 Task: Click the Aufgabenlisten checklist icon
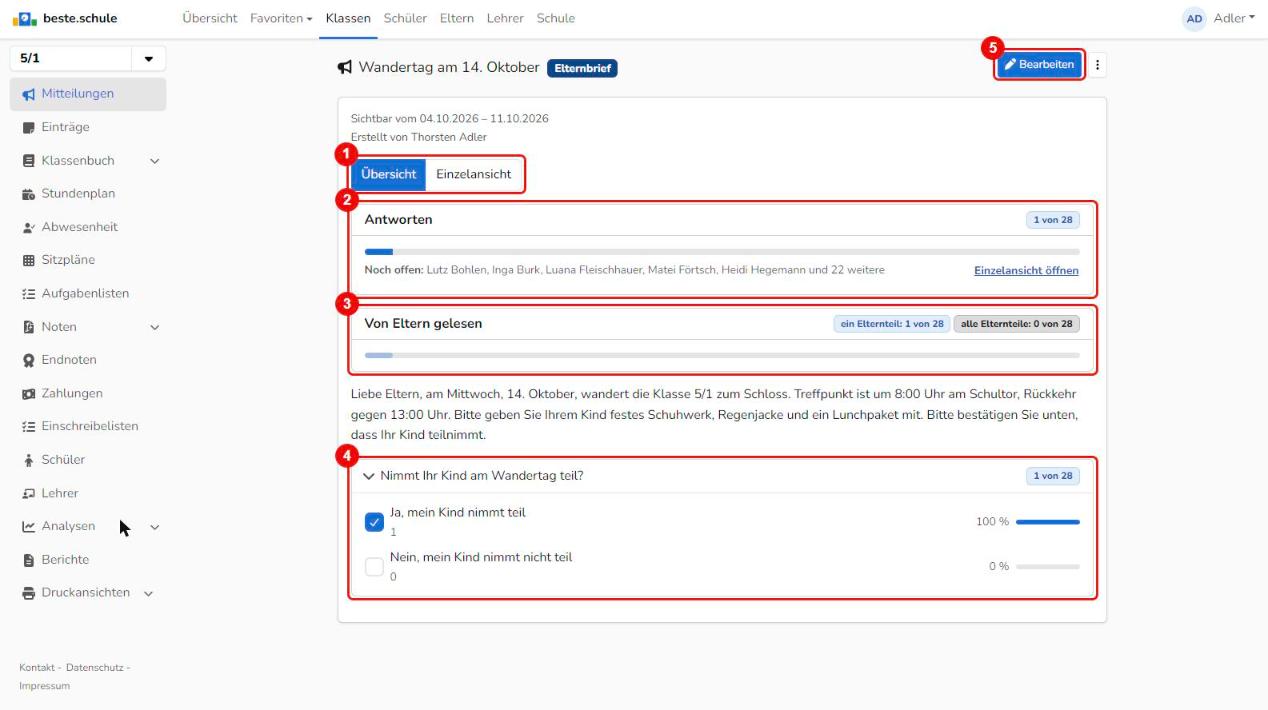pyautogui.click(x=28, y=294)
